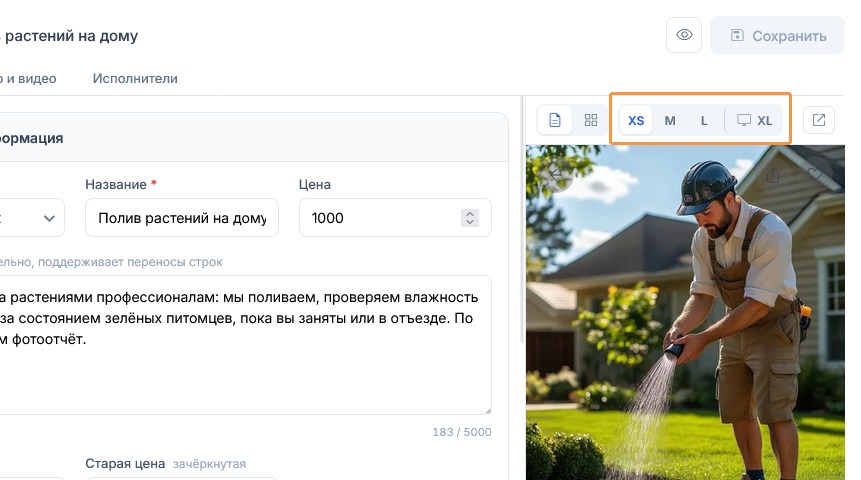This screenshot has height=480, width=861.
Task: Click the description text area
Action: coord(245,345)
